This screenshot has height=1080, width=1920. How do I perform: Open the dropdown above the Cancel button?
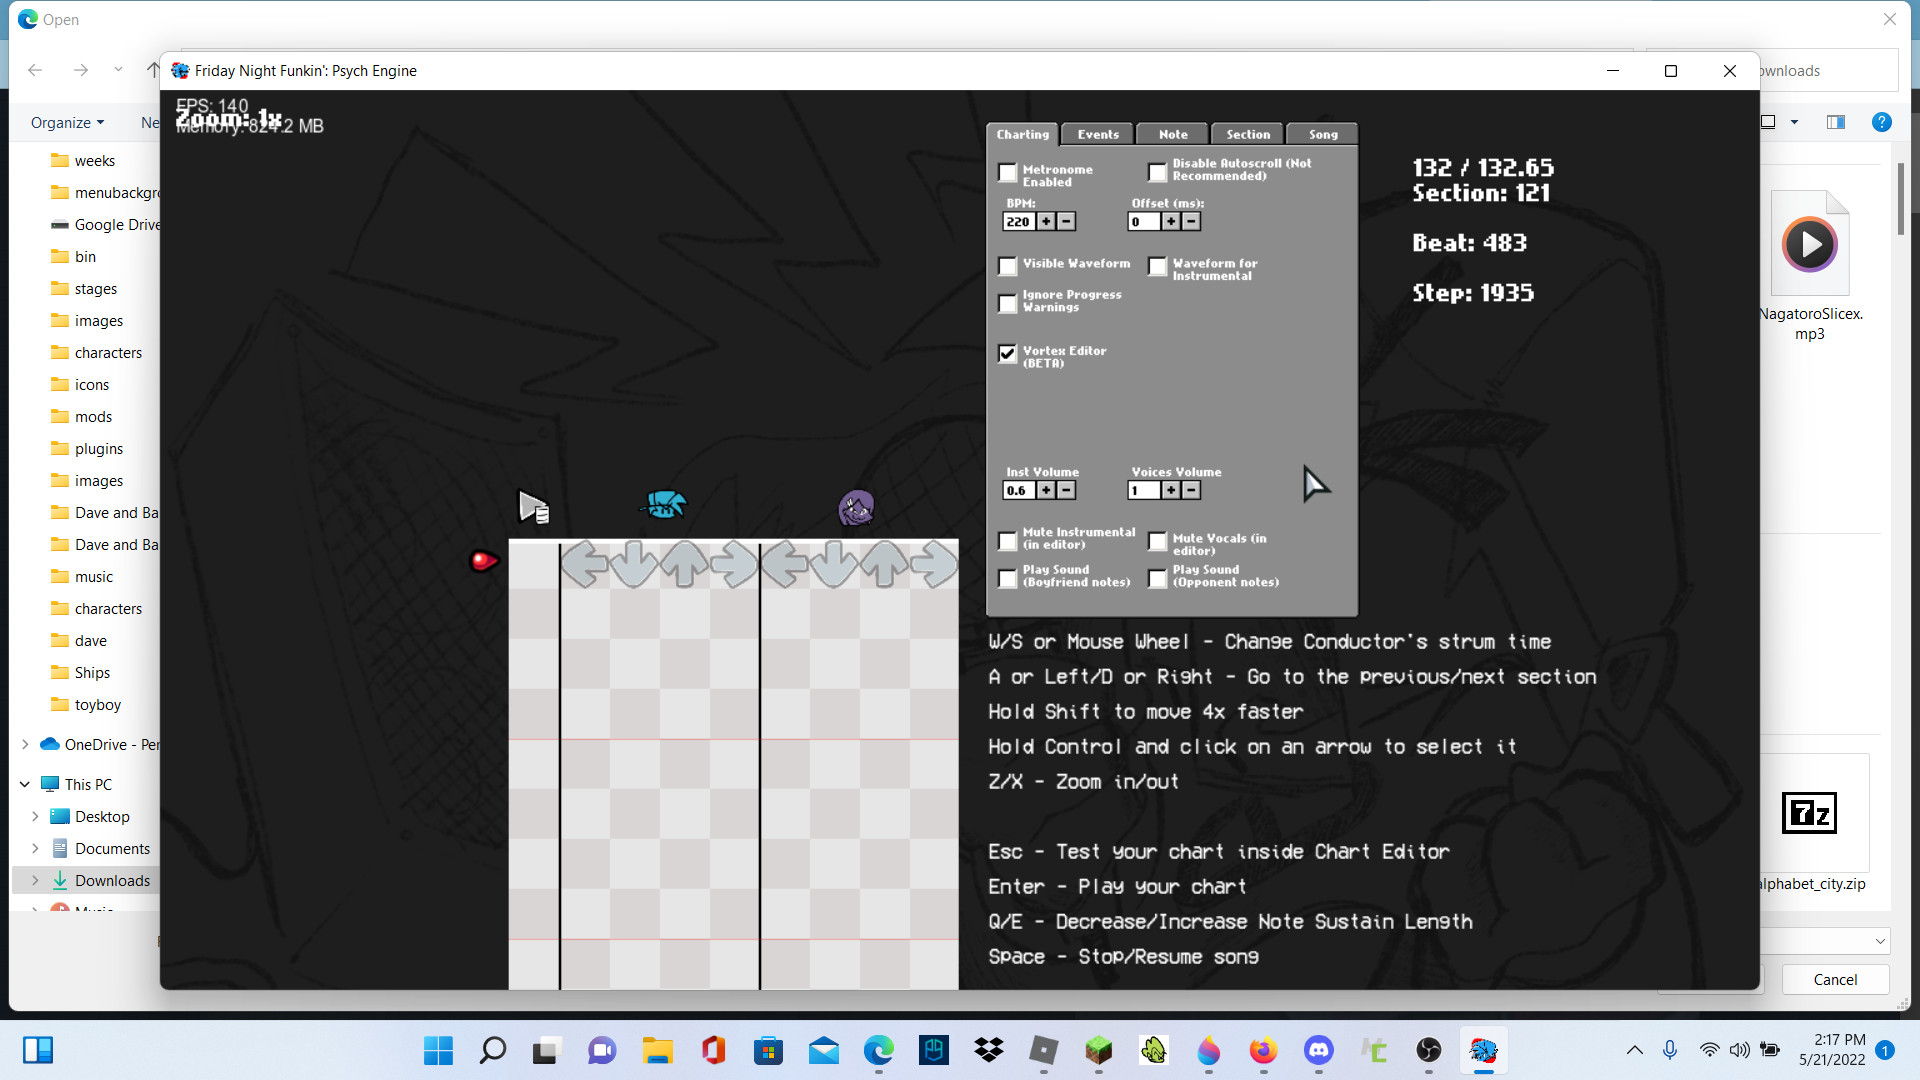pyautogui.click(x=1879, y=940)
